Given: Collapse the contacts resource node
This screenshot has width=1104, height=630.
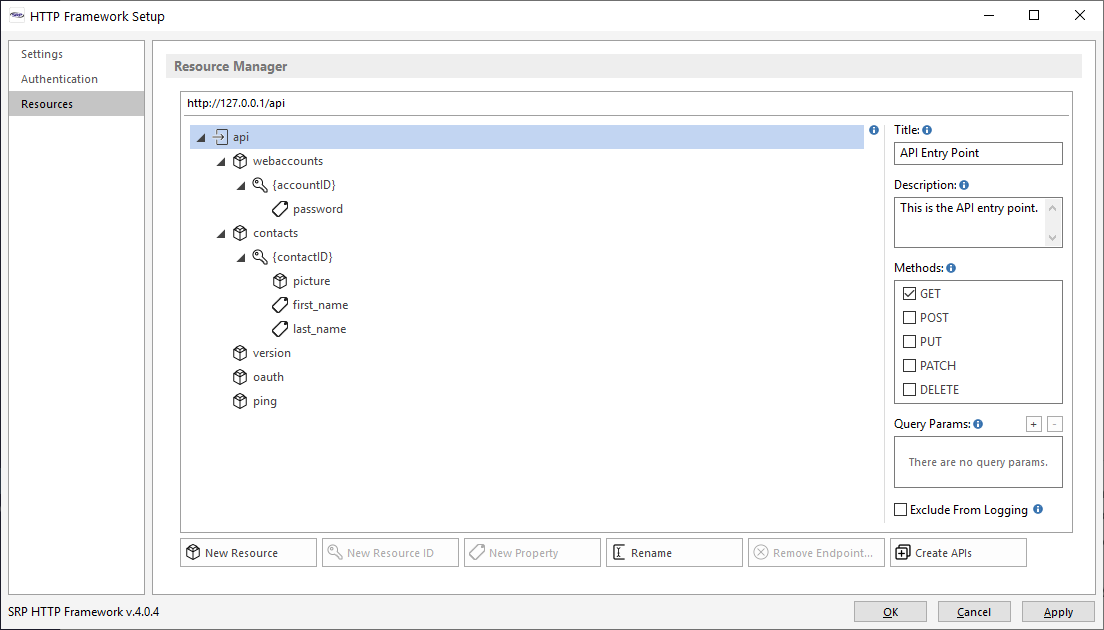Looking at the screenshot, I should click(x=221, y=234).
